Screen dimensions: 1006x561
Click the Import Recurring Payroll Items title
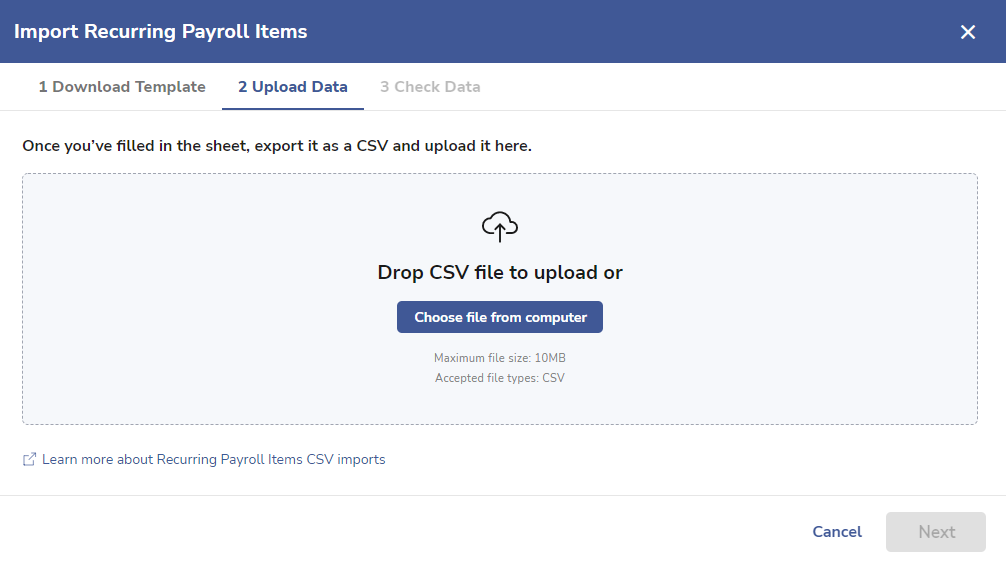click(x=160, y=31)
